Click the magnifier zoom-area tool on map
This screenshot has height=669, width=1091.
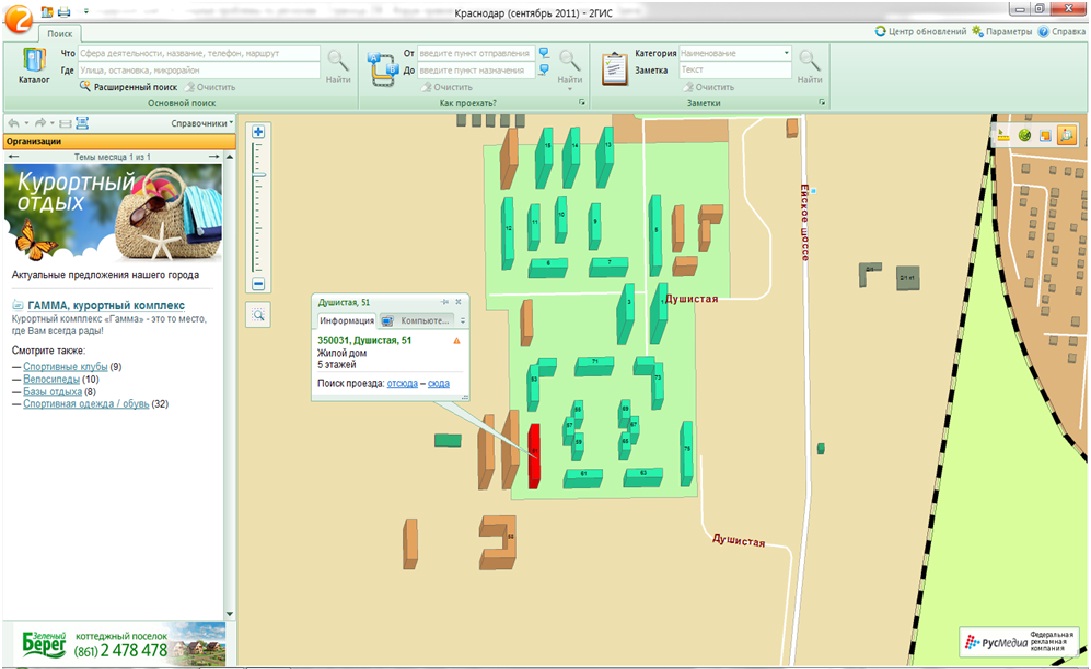click(258, 315)
